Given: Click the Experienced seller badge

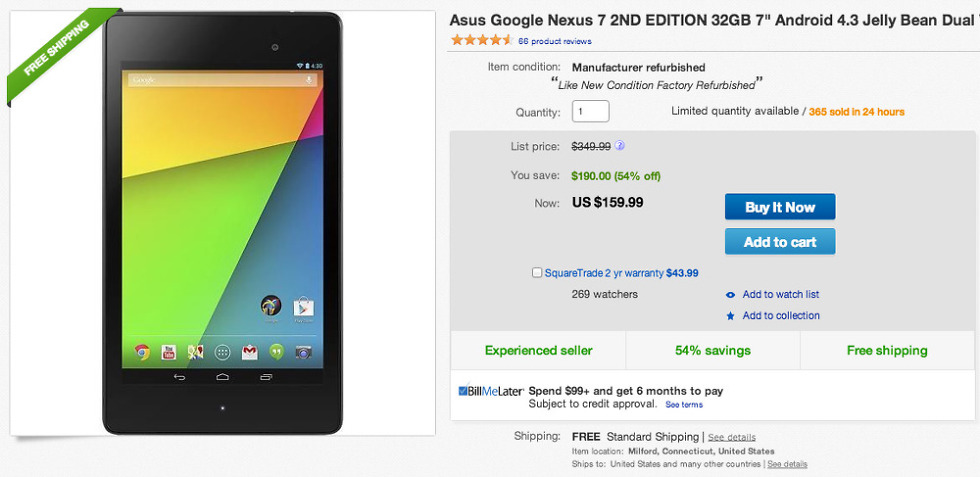Looking at the screenshot, I should pos(538,351).
